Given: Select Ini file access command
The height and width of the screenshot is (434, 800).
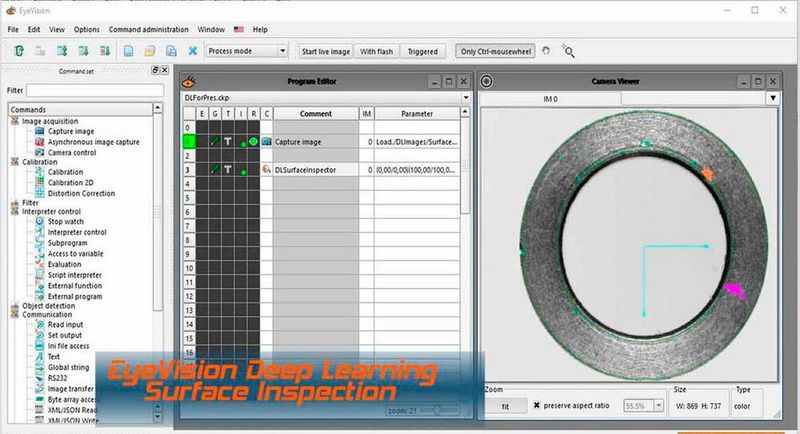Looking at the screenshot, I should pos(68,346).
